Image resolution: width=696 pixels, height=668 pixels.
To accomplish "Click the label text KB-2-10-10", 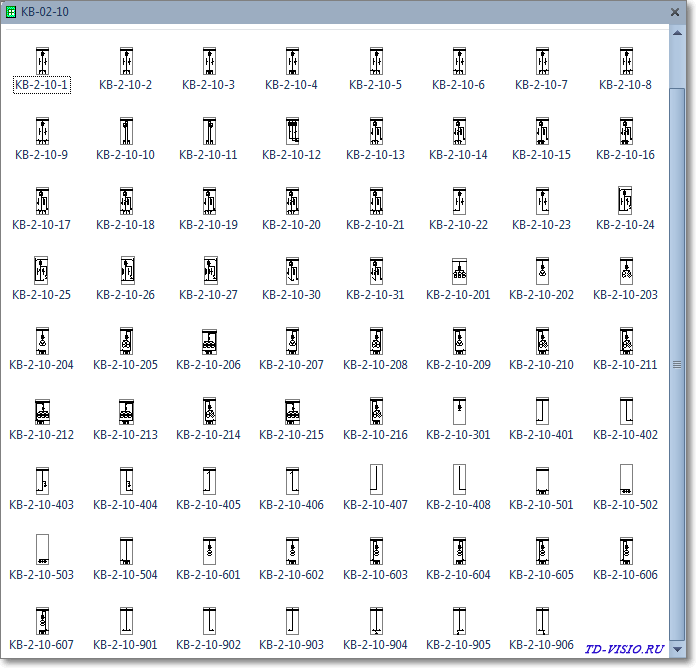I will pos(126,154).
